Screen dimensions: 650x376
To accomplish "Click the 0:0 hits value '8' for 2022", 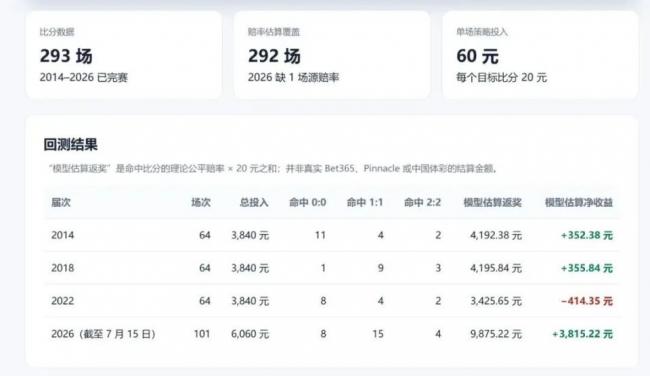I will point(323,301).
